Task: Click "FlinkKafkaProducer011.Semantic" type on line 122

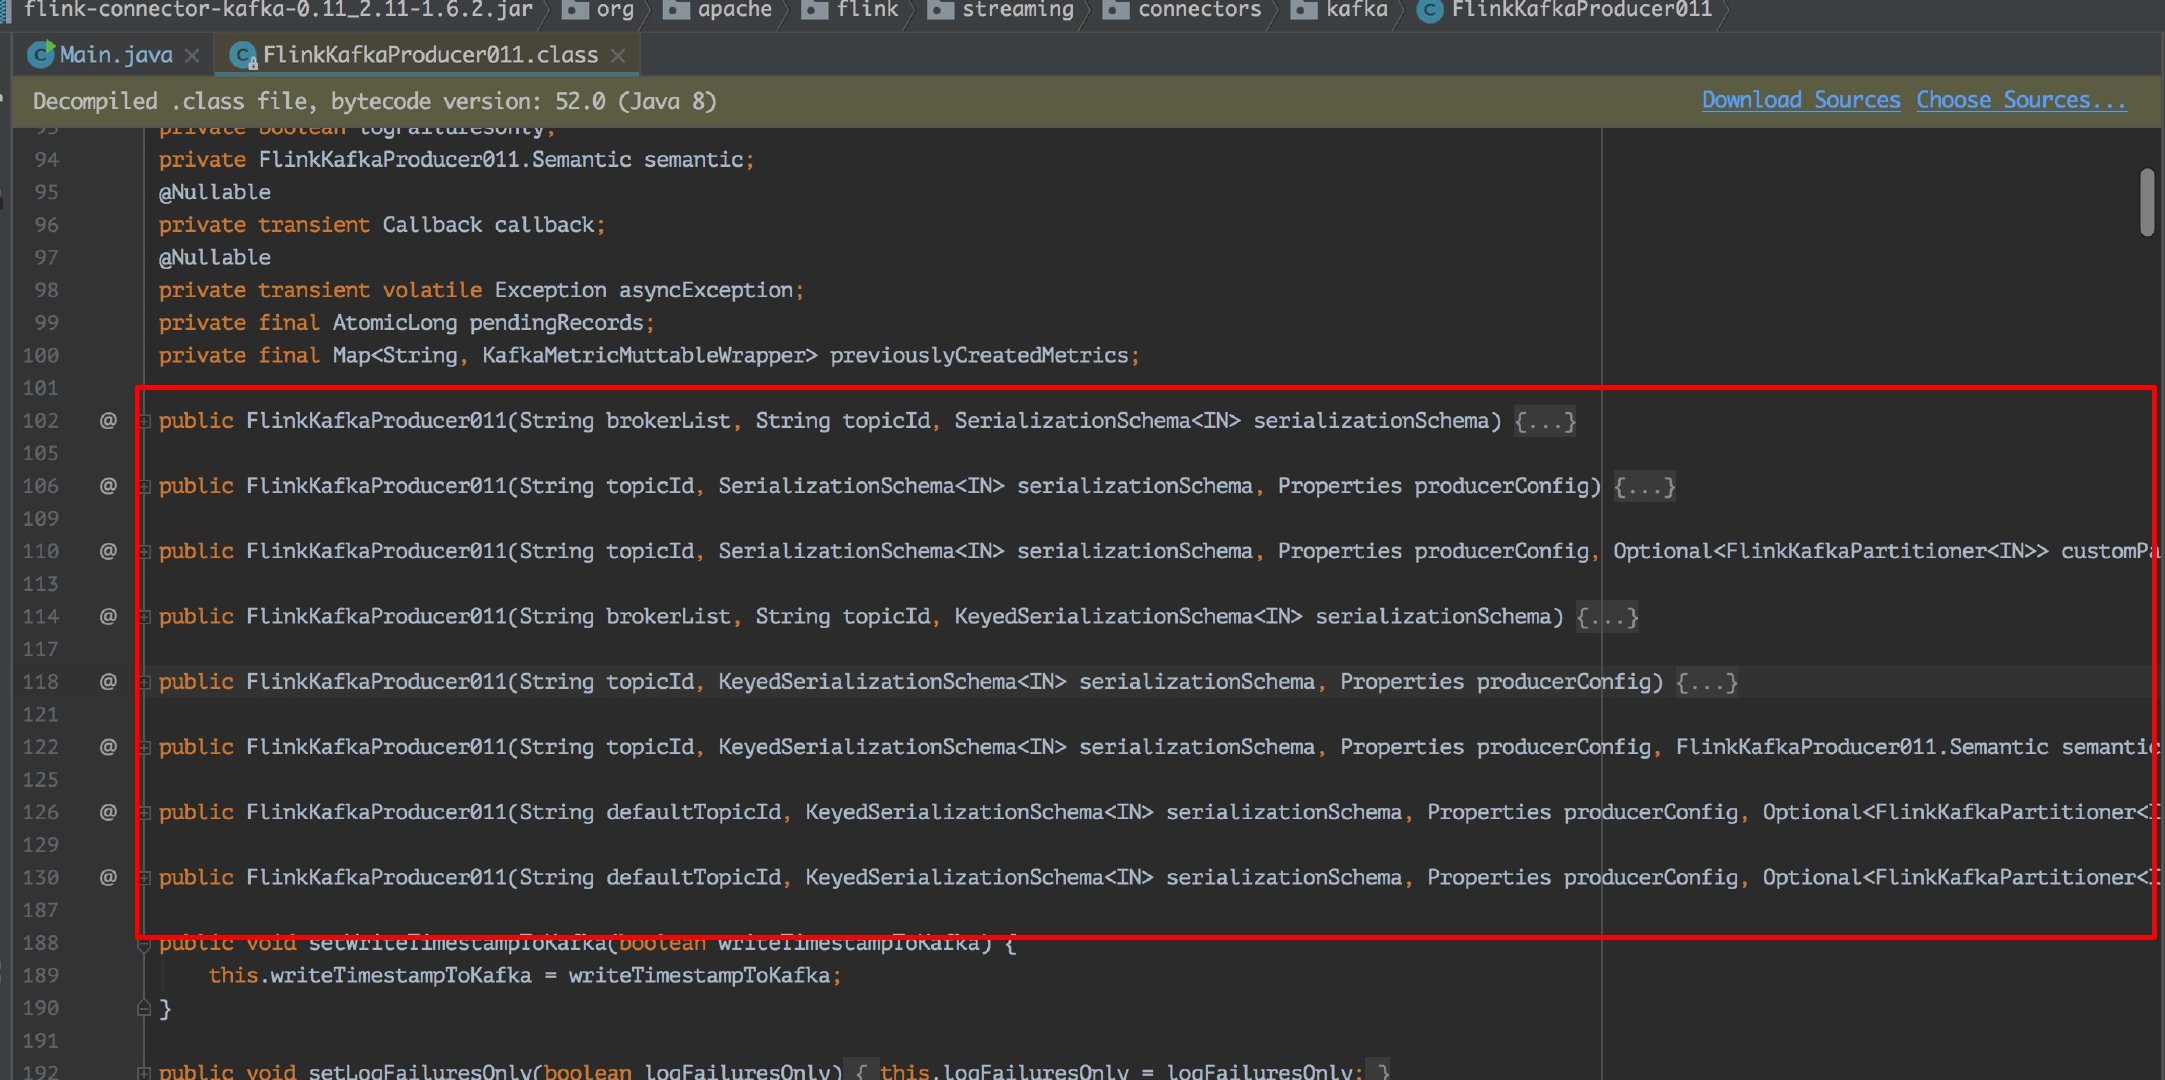Action: [x=1862, y=747]
